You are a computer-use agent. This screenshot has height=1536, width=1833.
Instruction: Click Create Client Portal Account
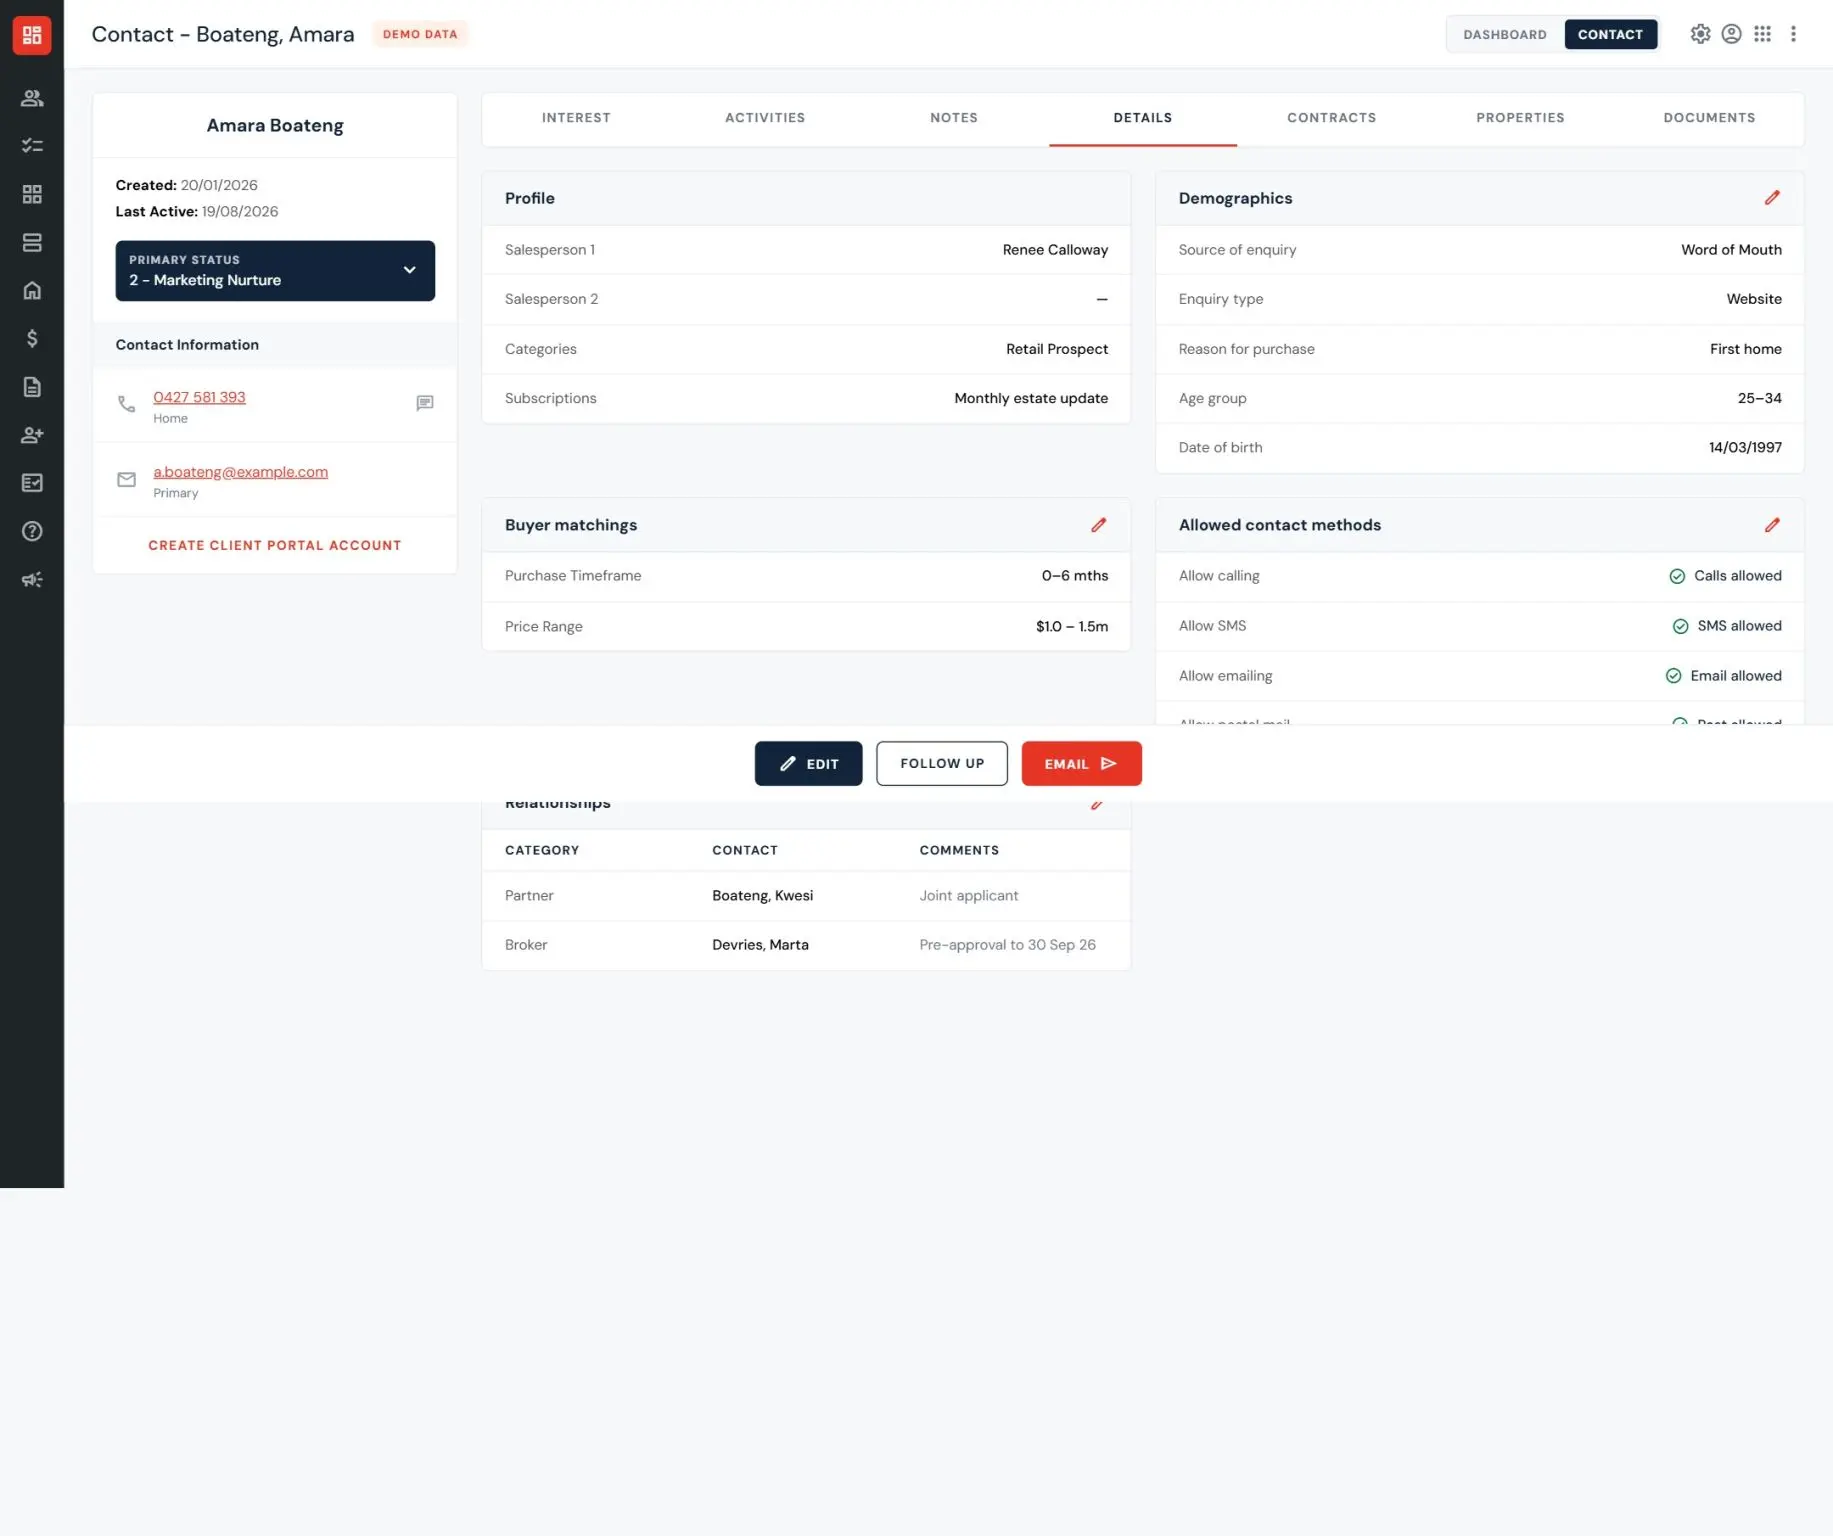point(275,546)
